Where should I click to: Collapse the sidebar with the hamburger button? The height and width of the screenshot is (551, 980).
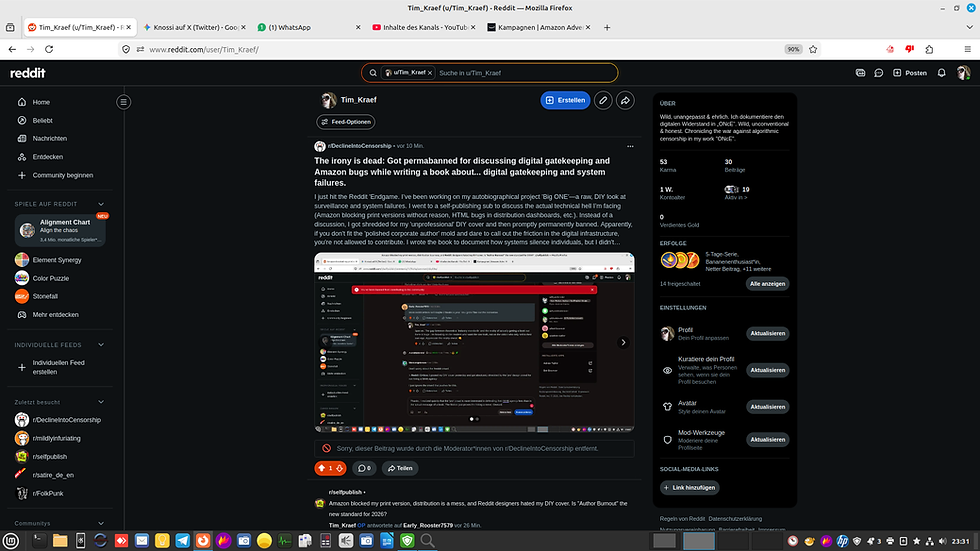[x=124, y=102]
